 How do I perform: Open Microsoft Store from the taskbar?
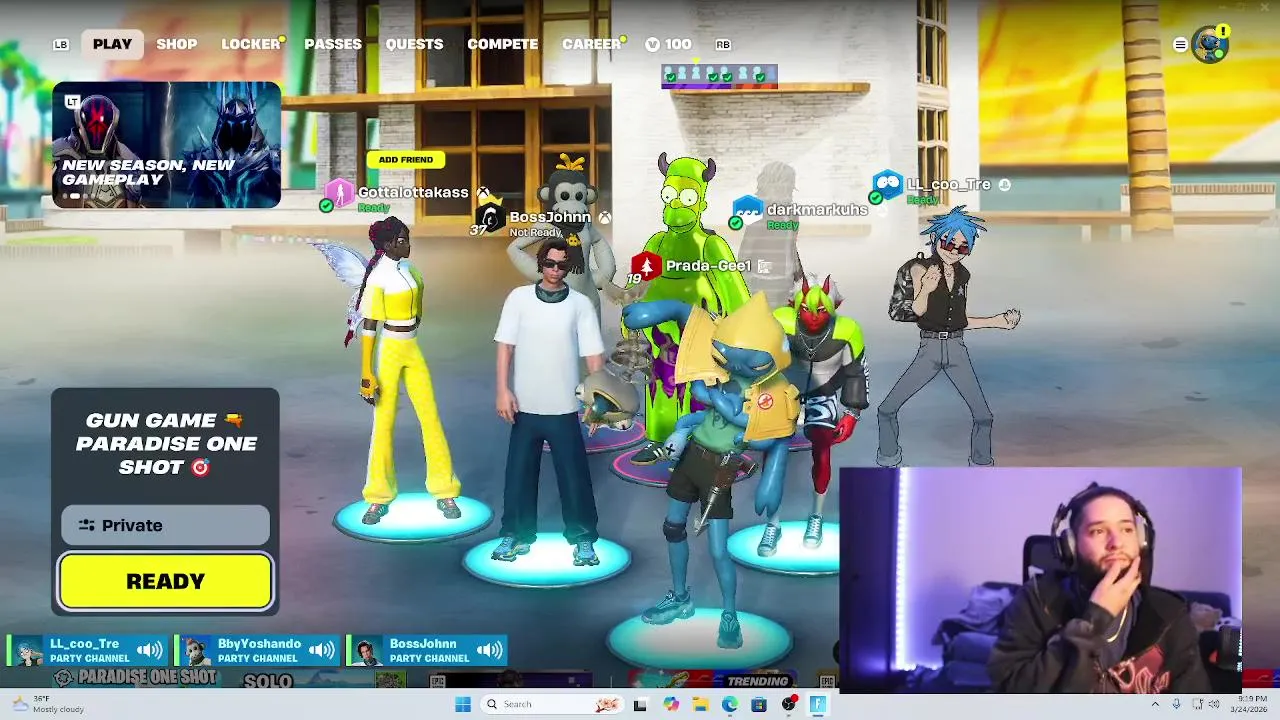pos(759,704)
